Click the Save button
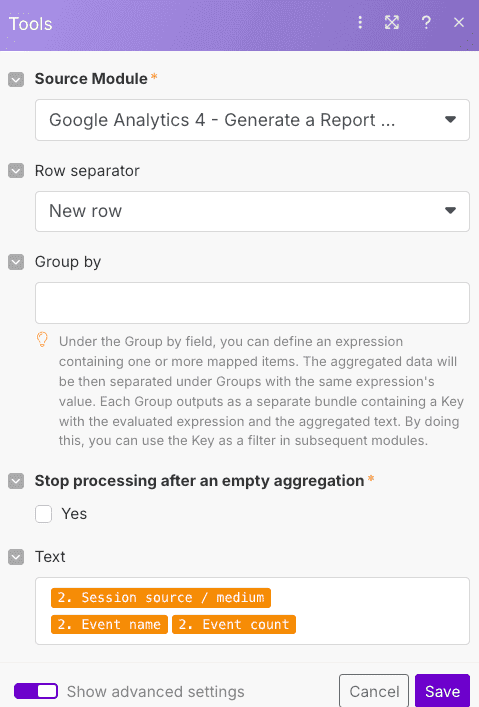Image resolution: width=479 pixels, height=707 pixels. click(x=442, y=691)
